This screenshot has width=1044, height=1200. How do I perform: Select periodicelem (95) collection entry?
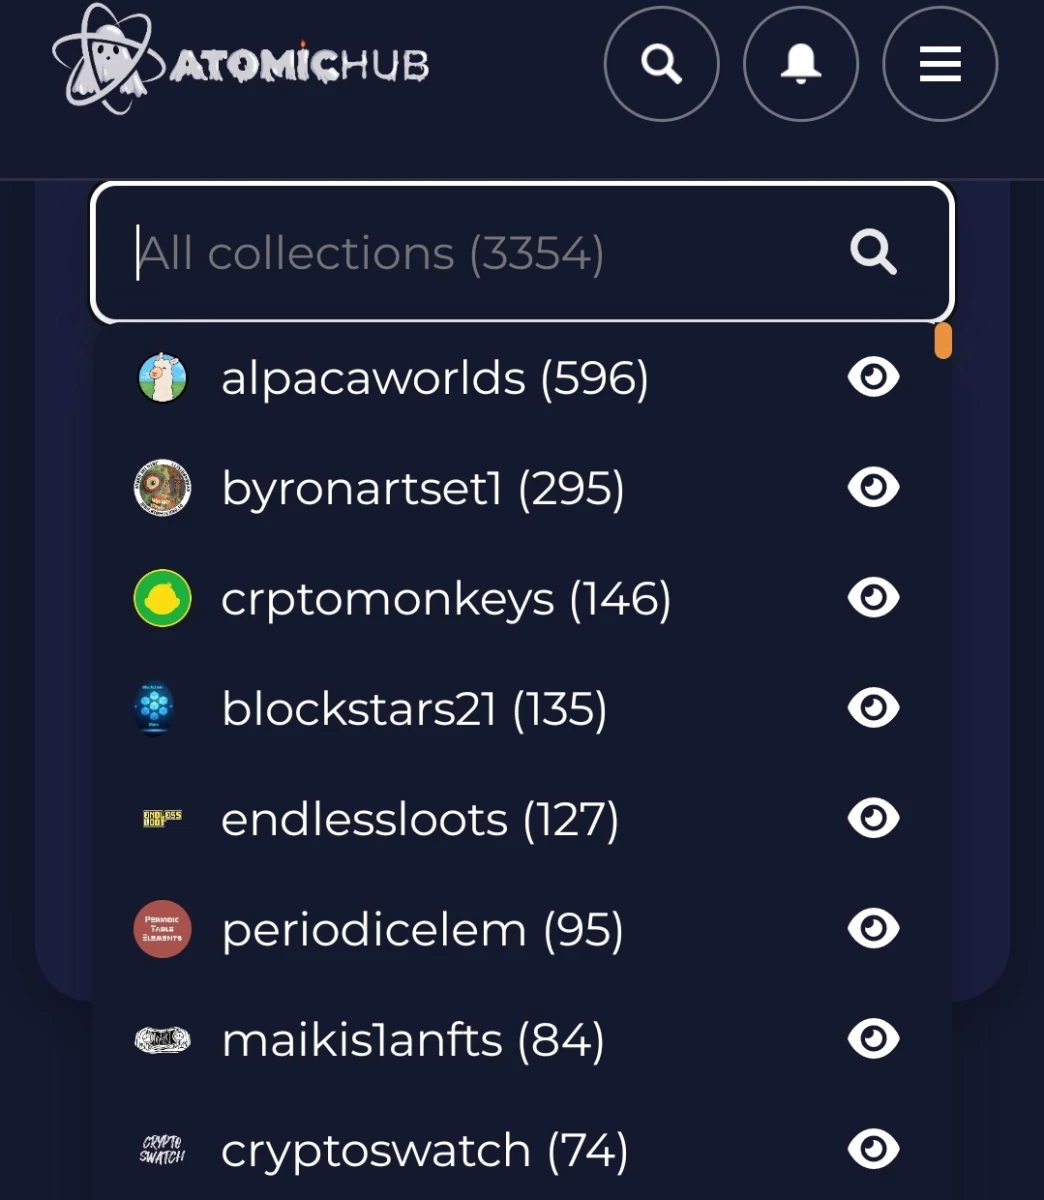522,929
